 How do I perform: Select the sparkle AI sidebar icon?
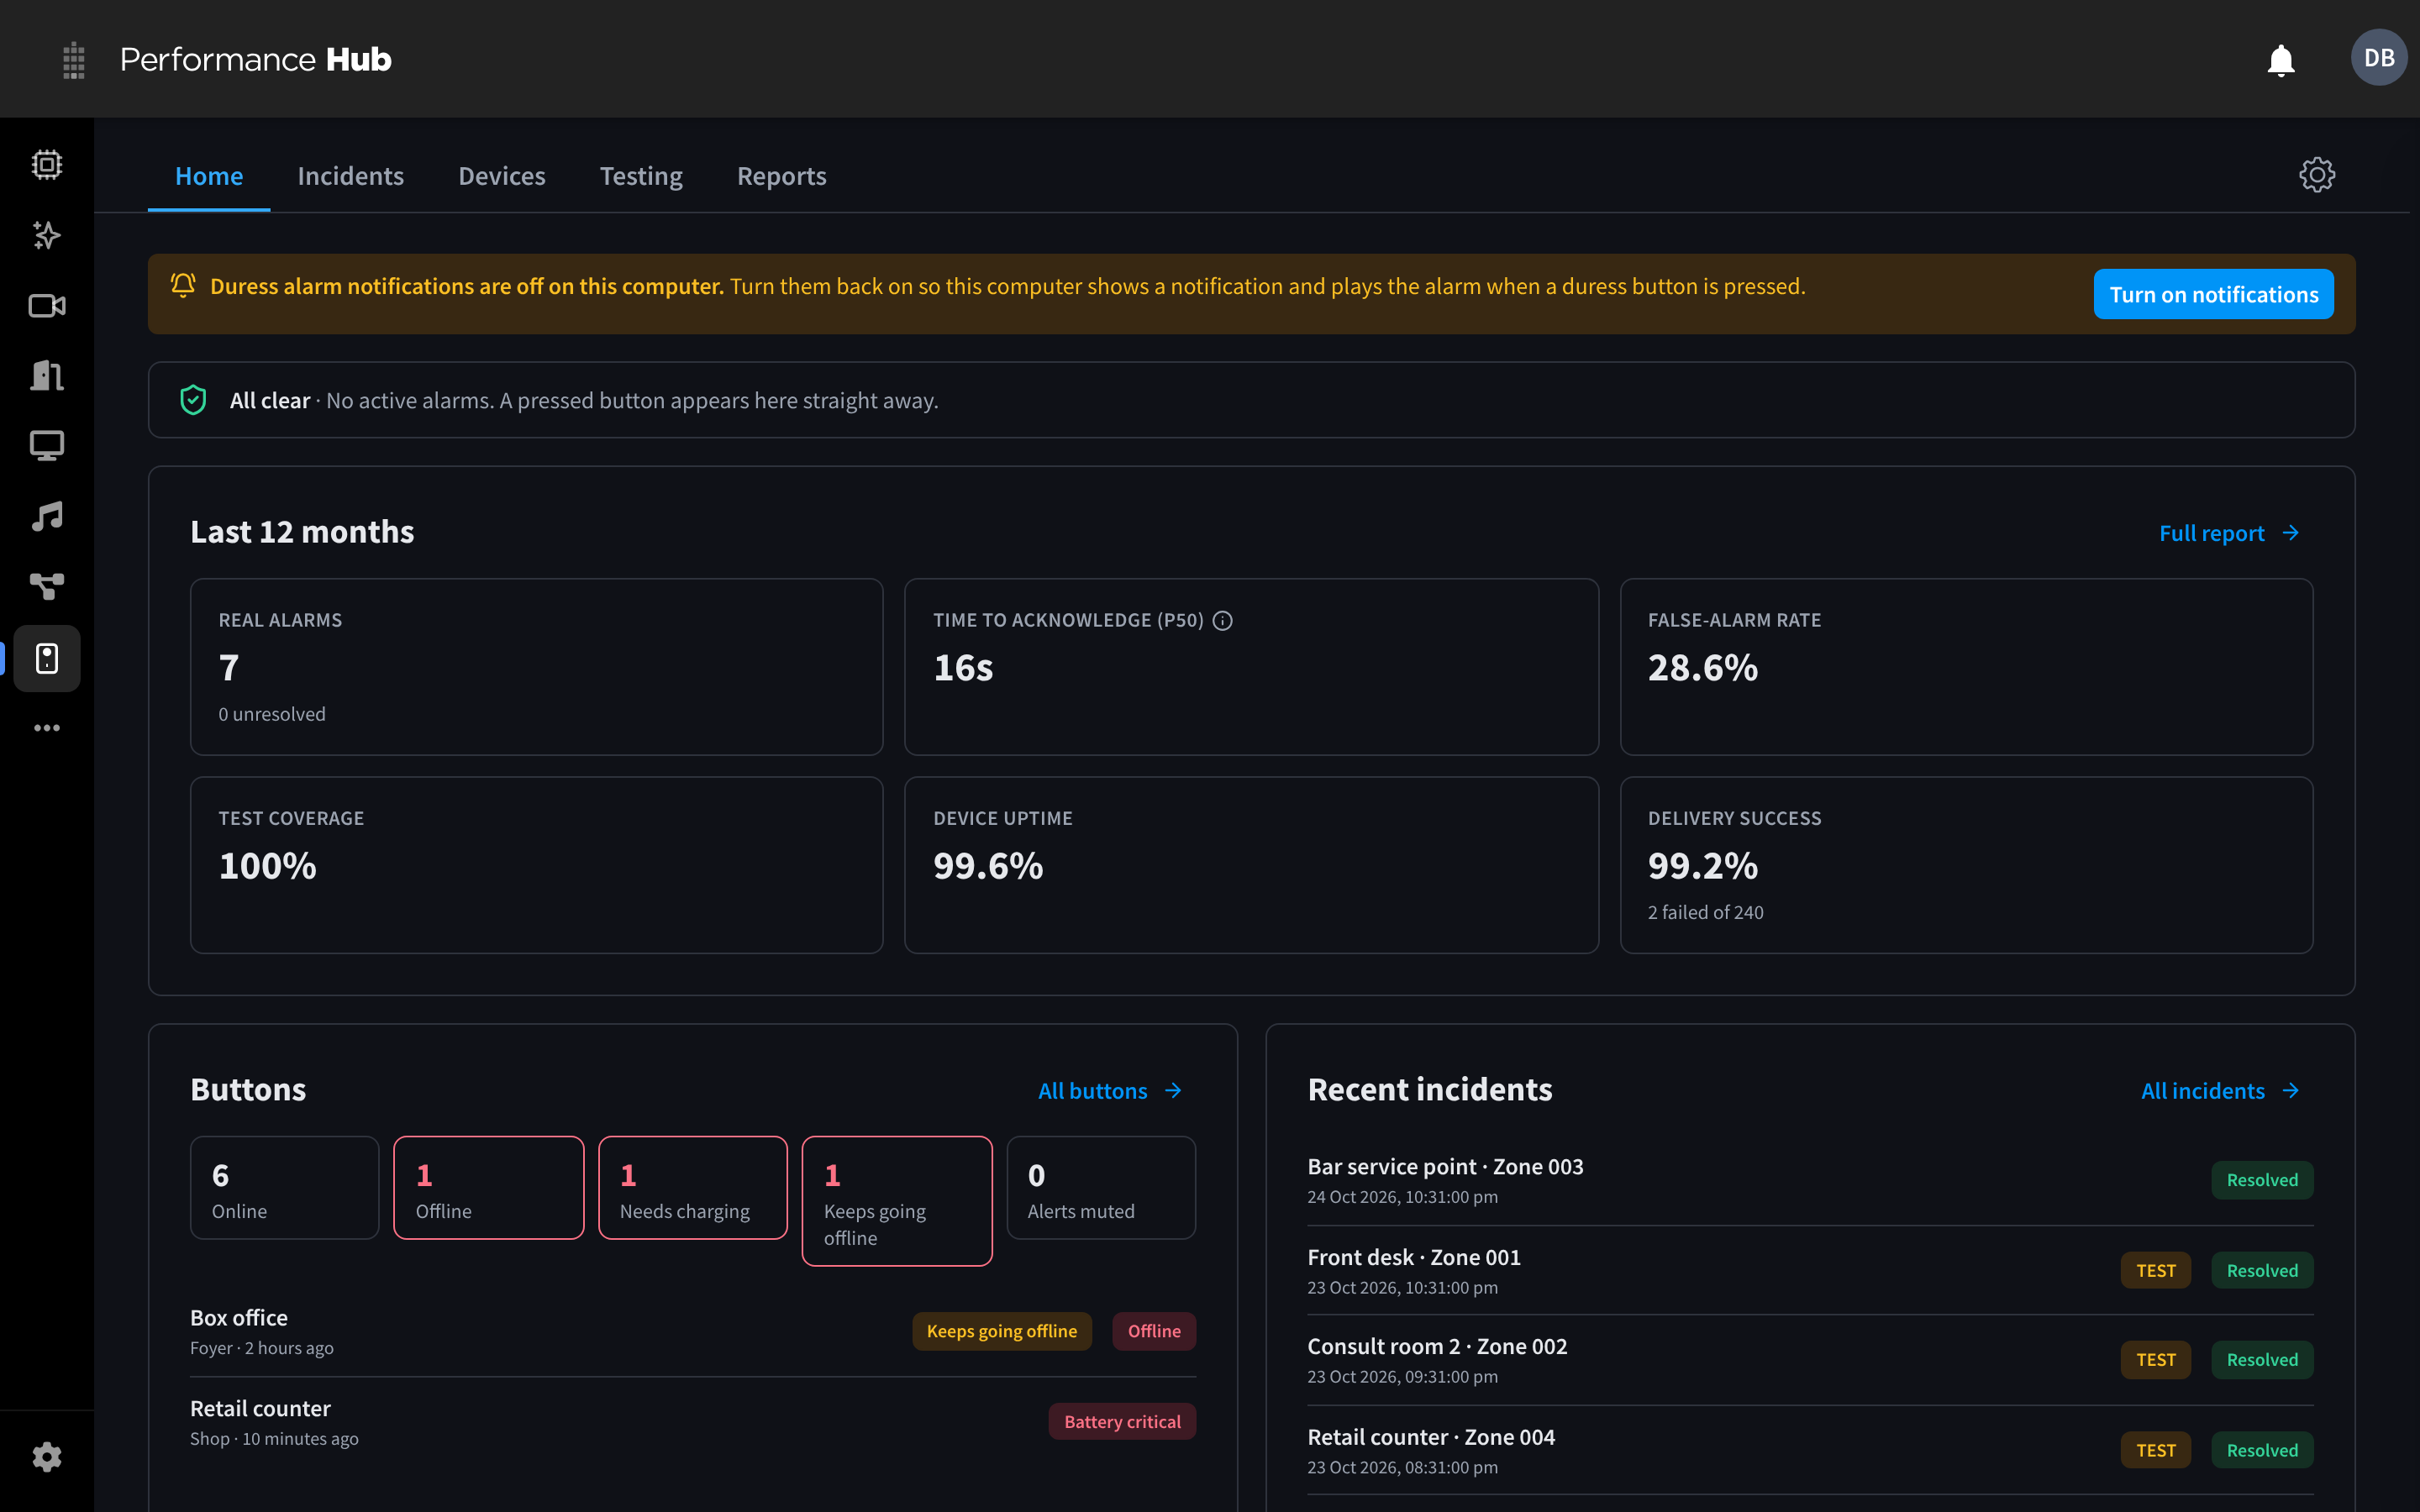tap(47, 236)
